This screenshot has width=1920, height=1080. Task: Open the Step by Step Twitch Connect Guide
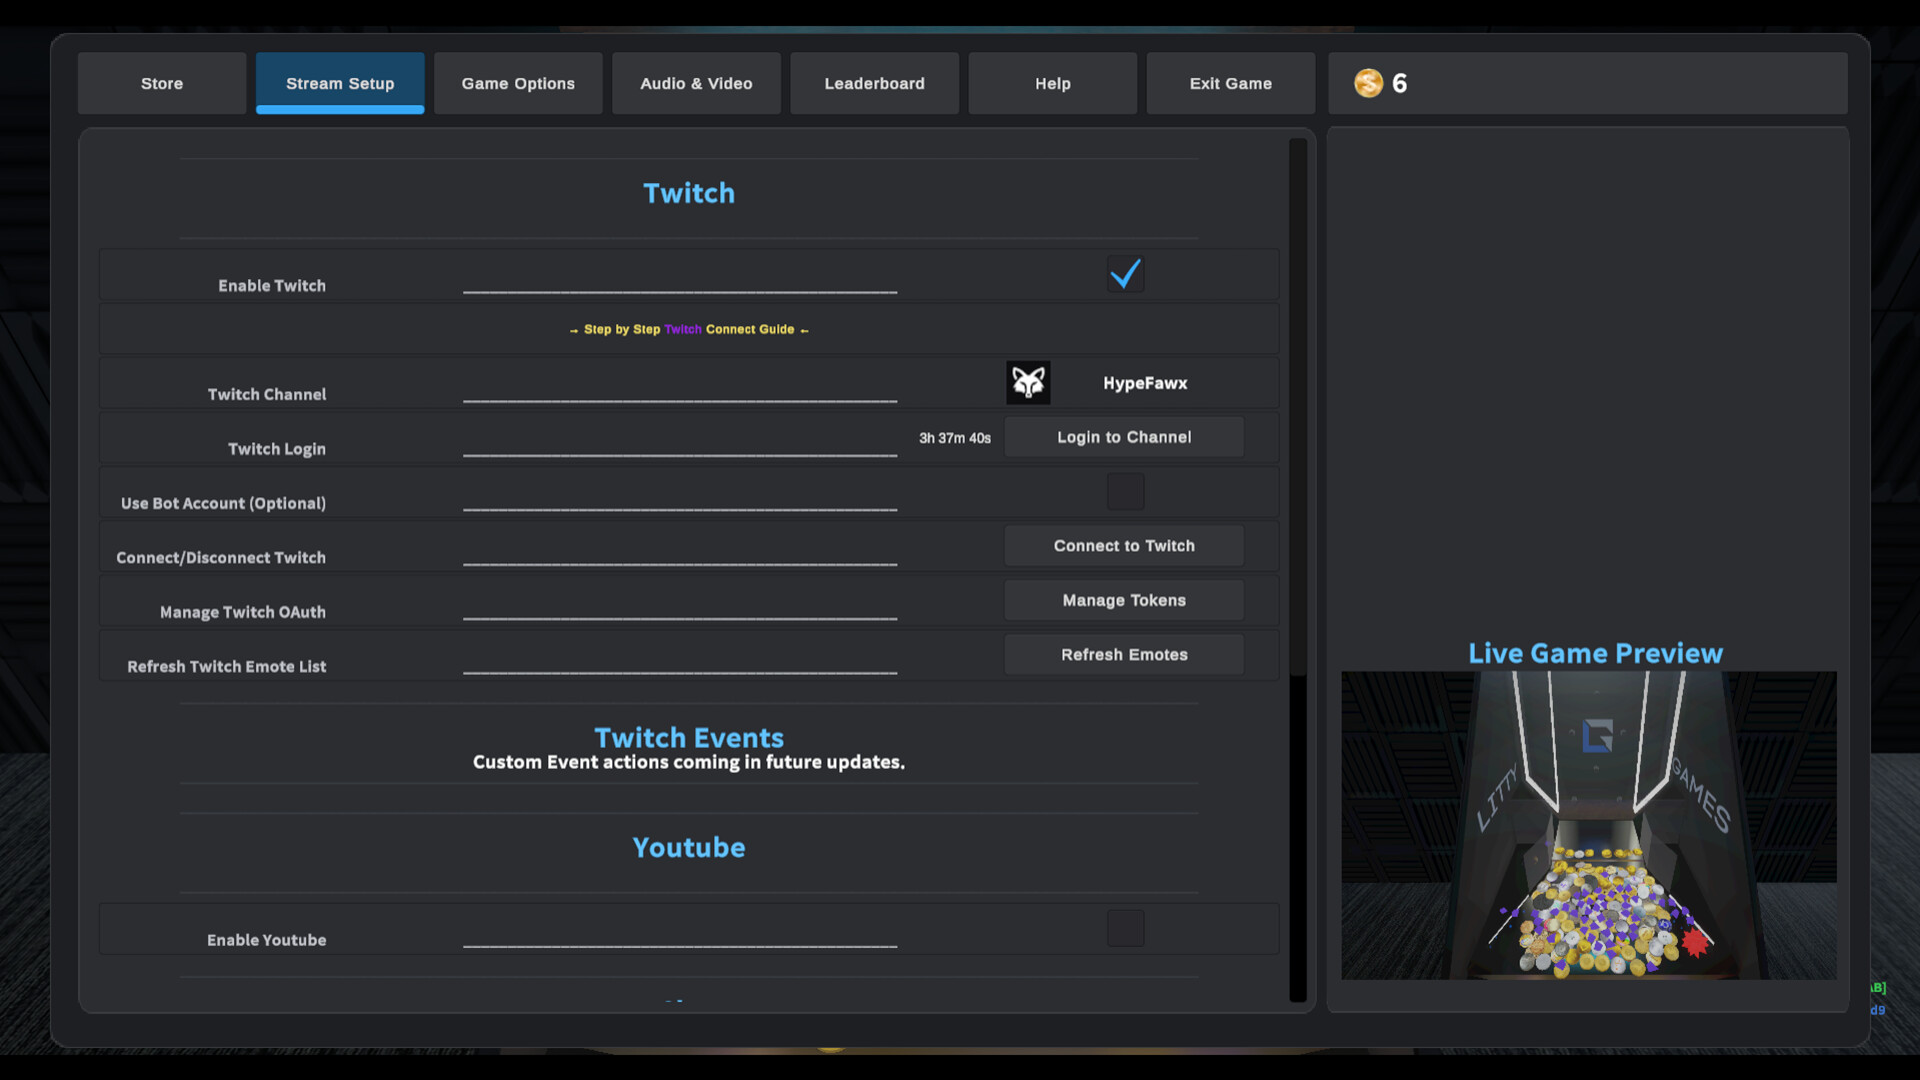tap(688, 328)
